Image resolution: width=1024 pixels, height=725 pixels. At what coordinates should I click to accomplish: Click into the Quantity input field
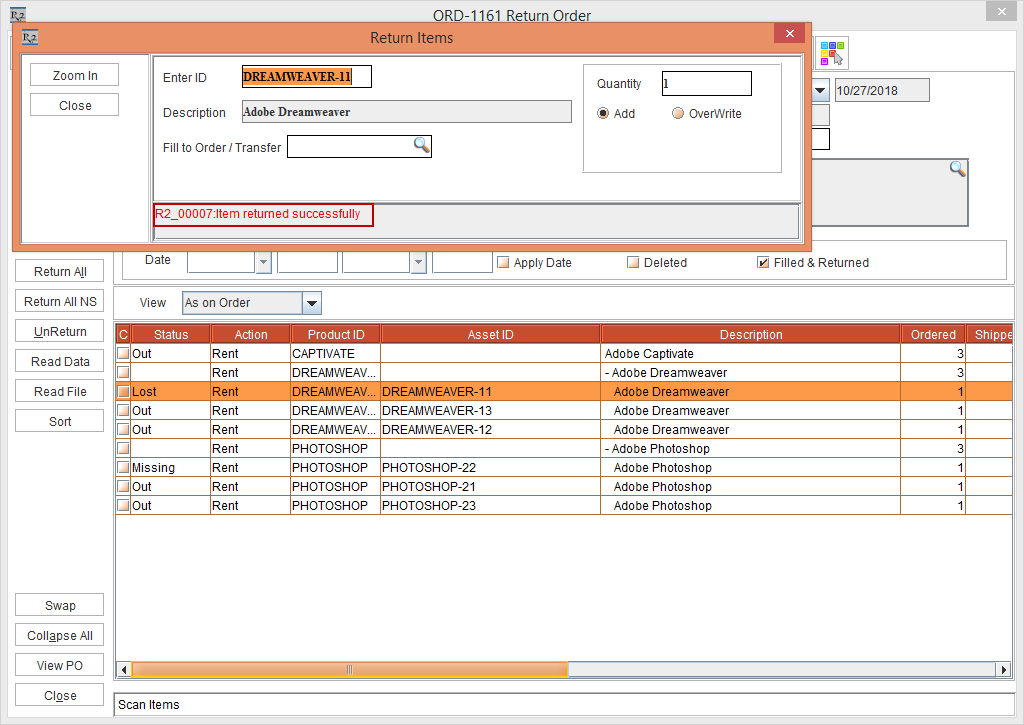tap(706, 84)
